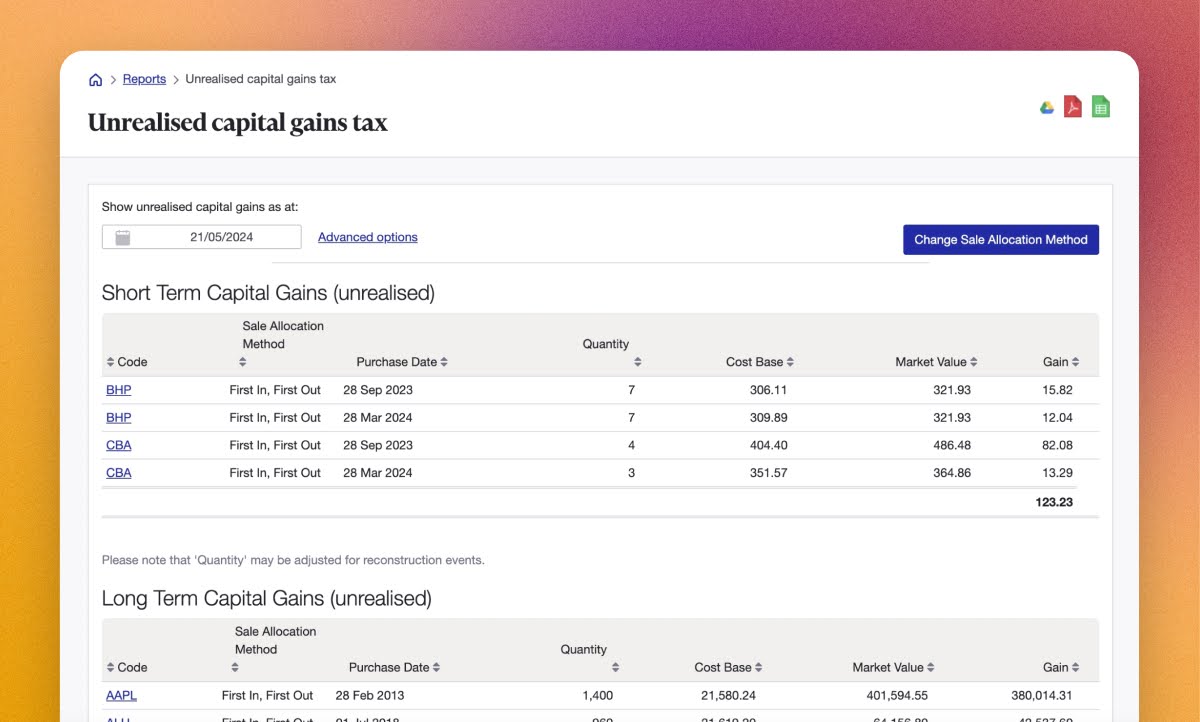Download the report as PDF

(1073, 106)
